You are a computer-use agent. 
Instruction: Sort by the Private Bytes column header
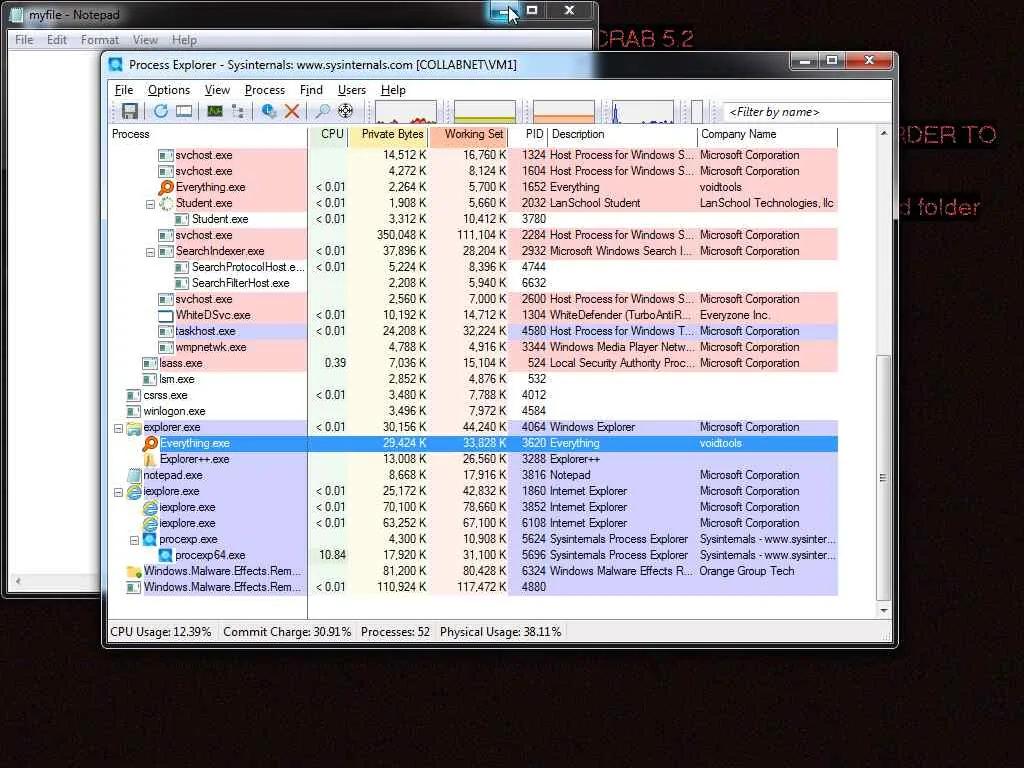(389, 134)
